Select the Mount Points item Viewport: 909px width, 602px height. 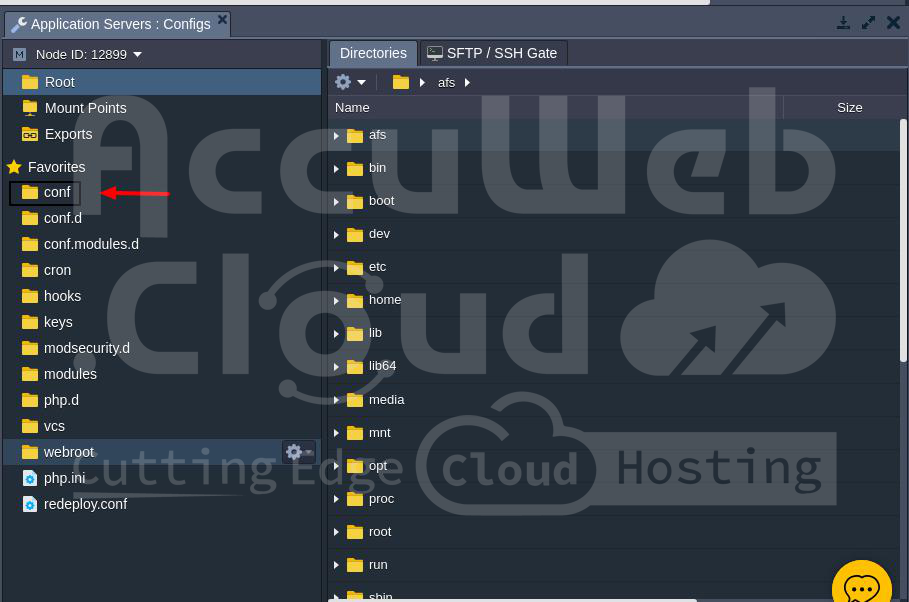coord(85,108)
